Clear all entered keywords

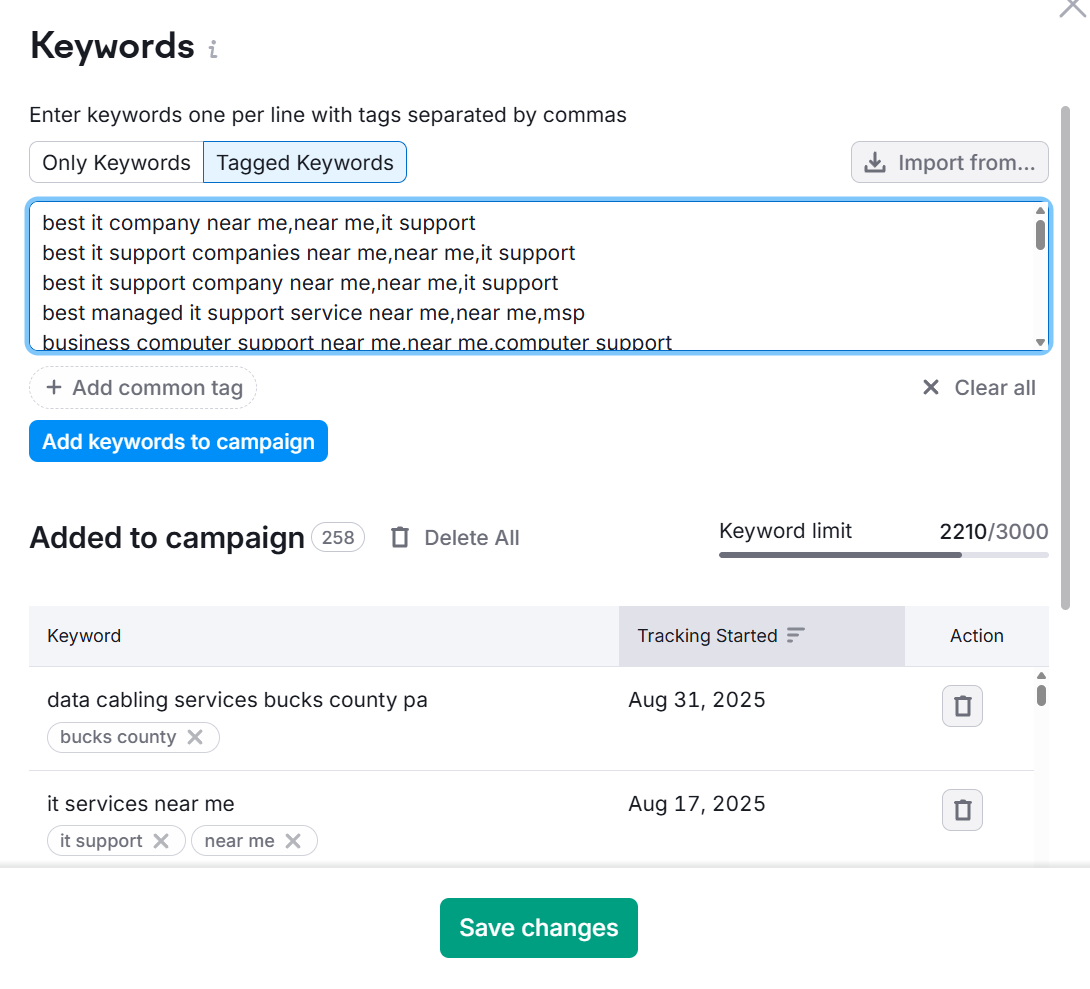point(979,388)
